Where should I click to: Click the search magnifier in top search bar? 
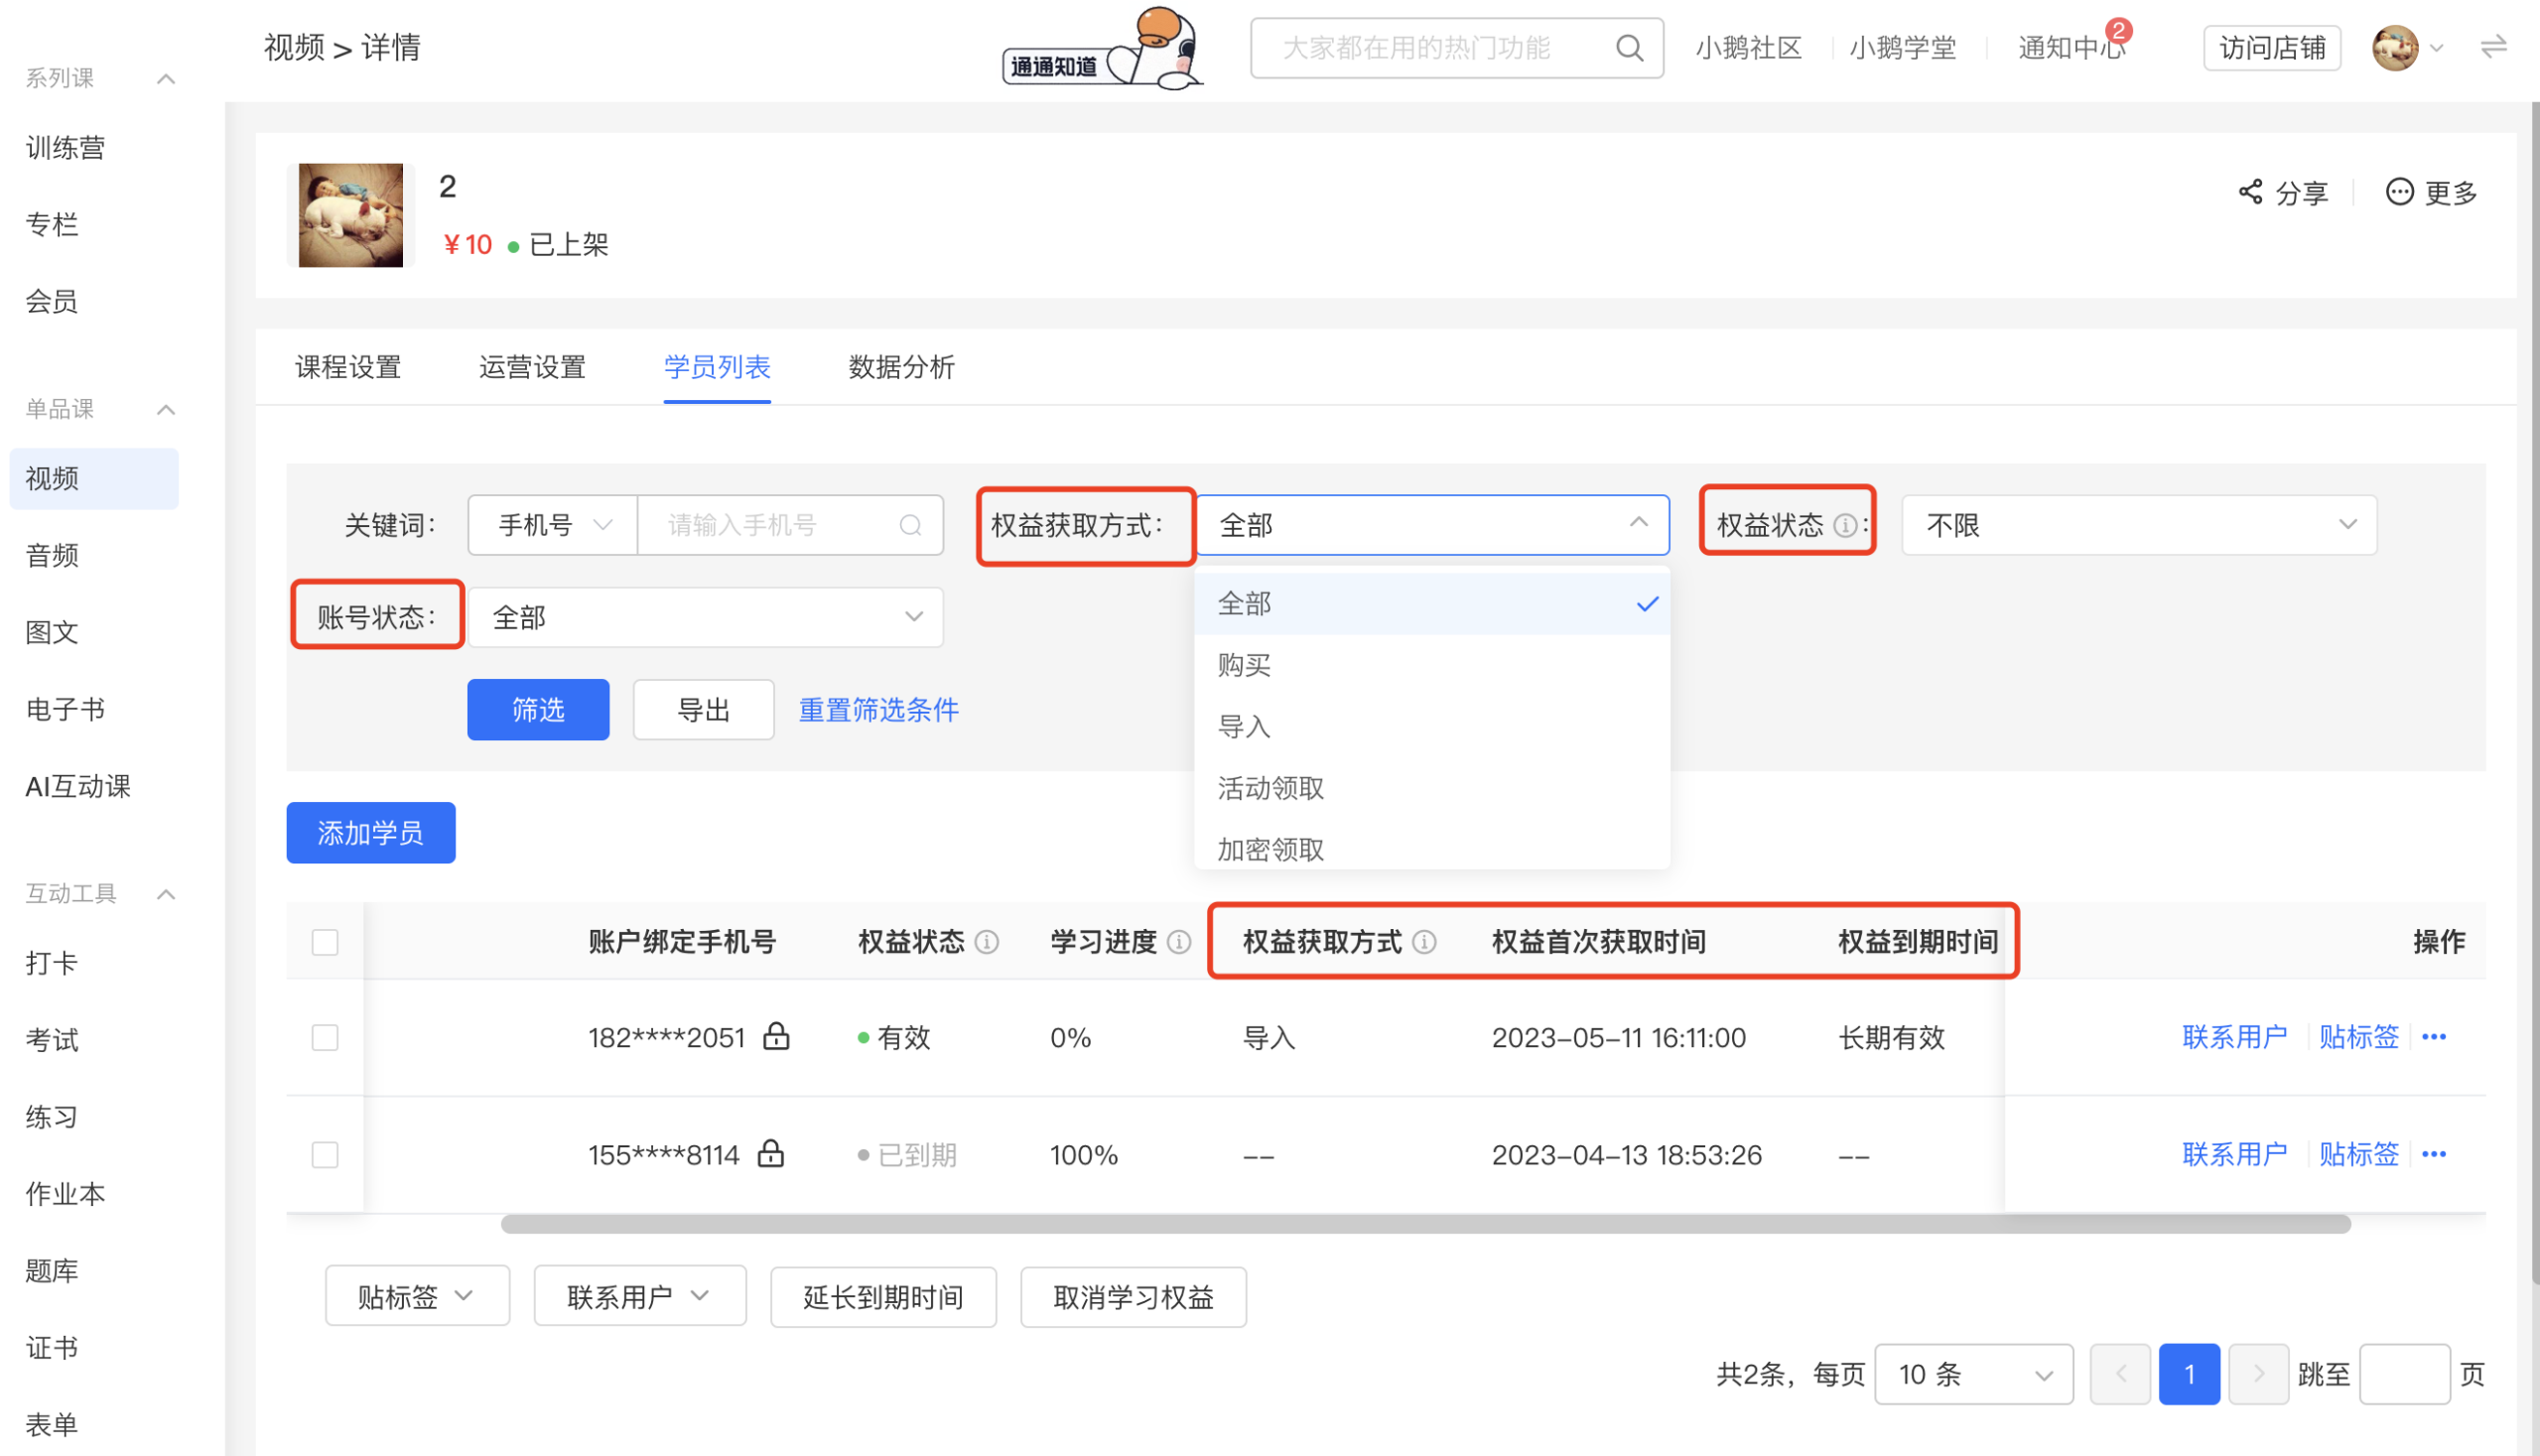click(x=1629, y=48)
